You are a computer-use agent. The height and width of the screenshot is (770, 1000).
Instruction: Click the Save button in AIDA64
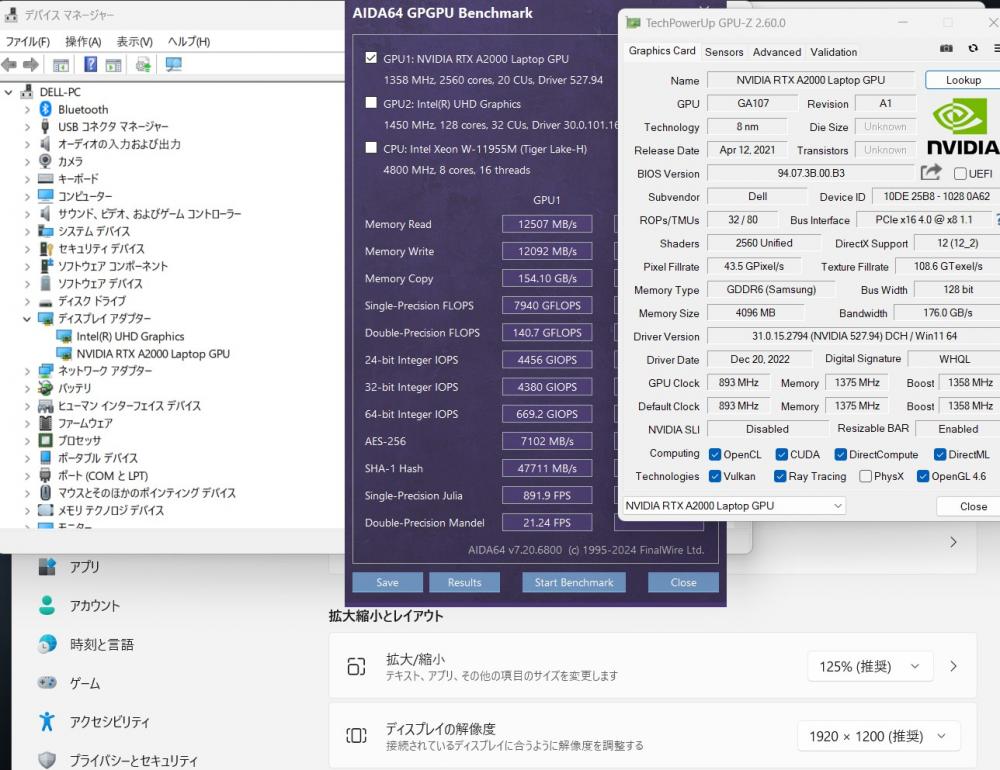click(387, 582)
